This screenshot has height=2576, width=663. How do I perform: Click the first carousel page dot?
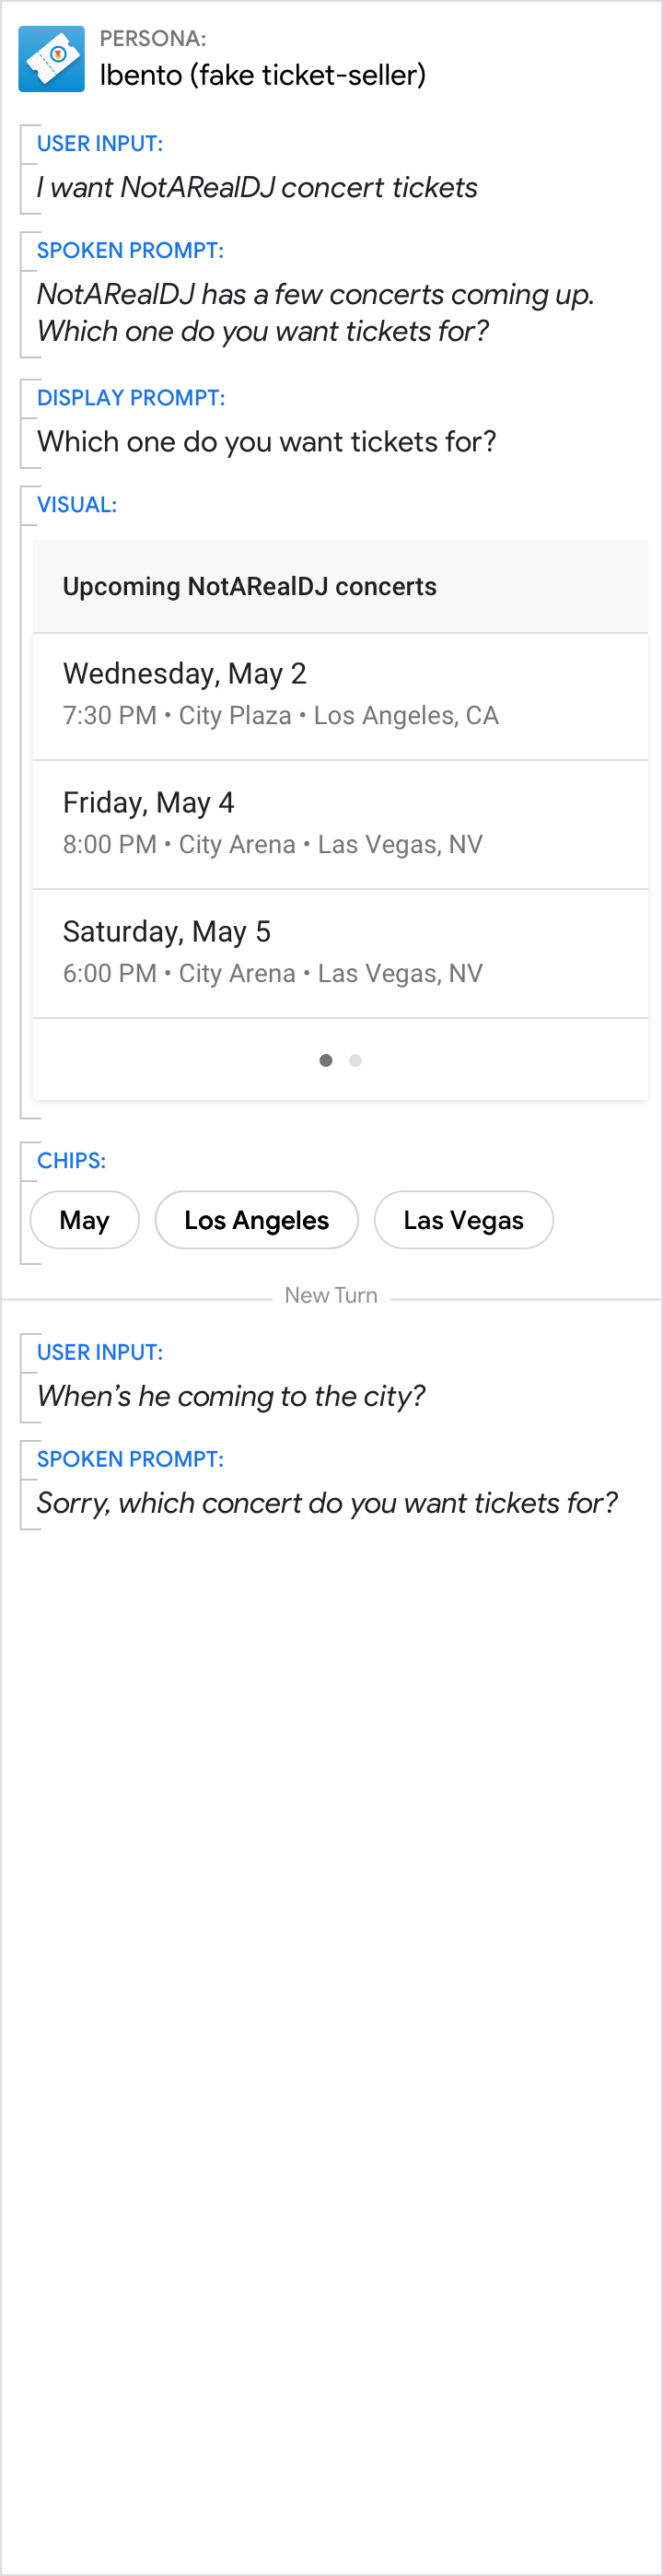coord(326,1060)
